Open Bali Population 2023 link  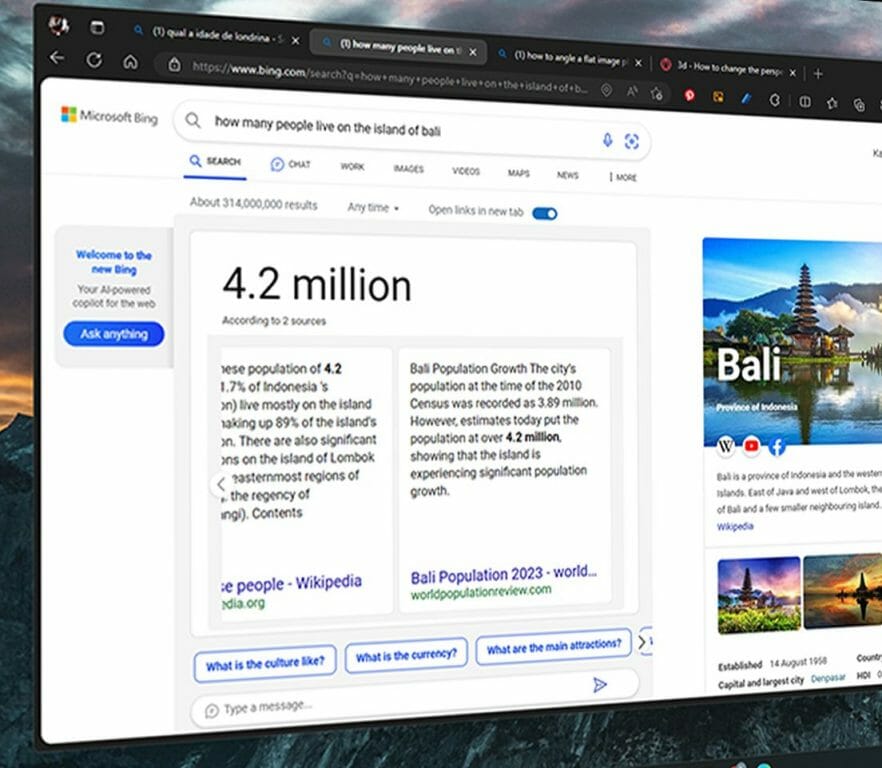(x=503, y=575)
